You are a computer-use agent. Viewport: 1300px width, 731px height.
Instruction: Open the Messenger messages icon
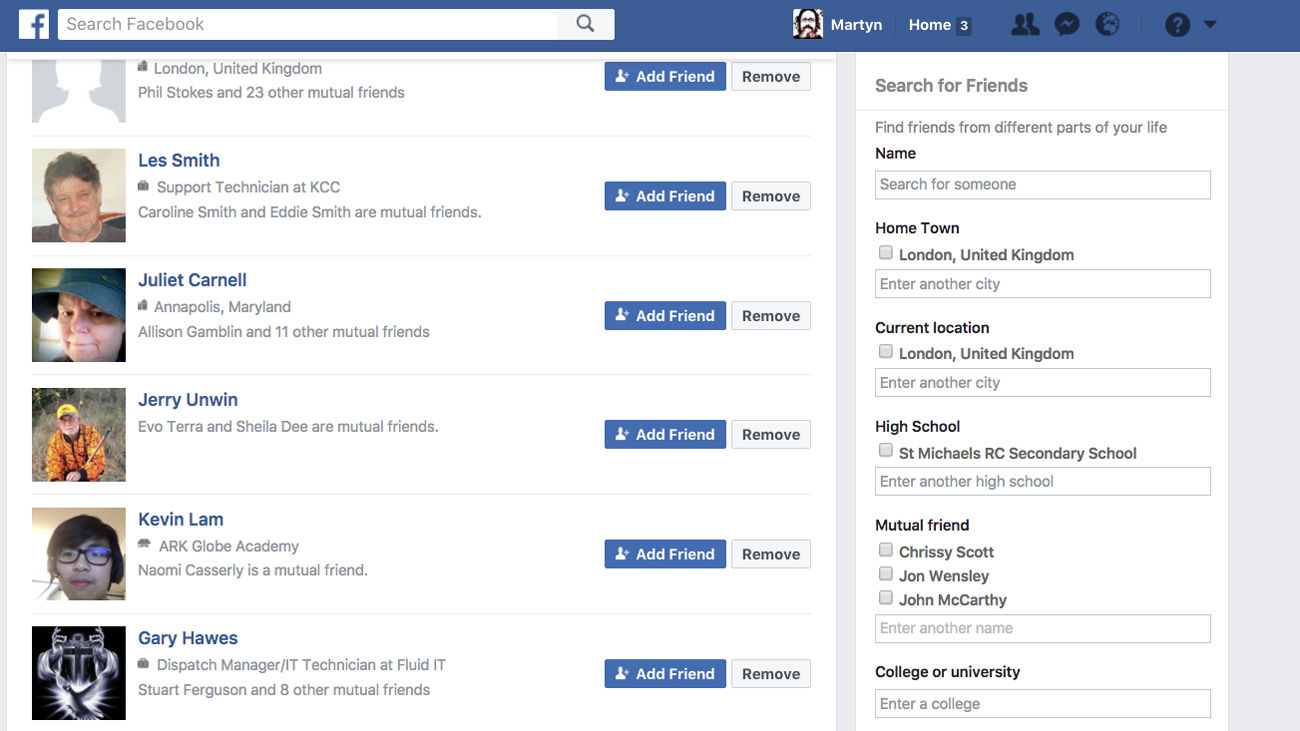coord(1067,25)
